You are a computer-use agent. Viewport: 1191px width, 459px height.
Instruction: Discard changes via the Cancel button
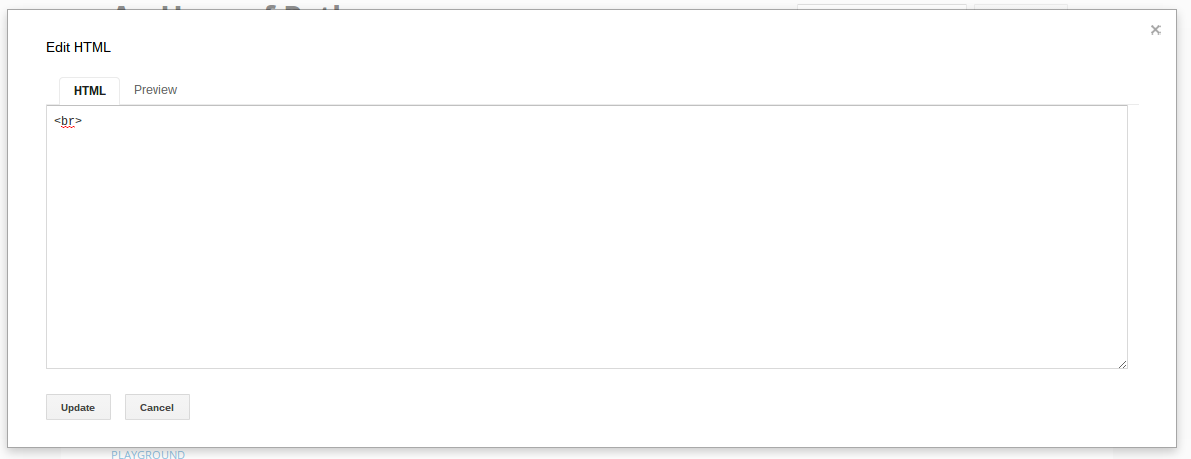pyautogui.click(x=157, y=407)
